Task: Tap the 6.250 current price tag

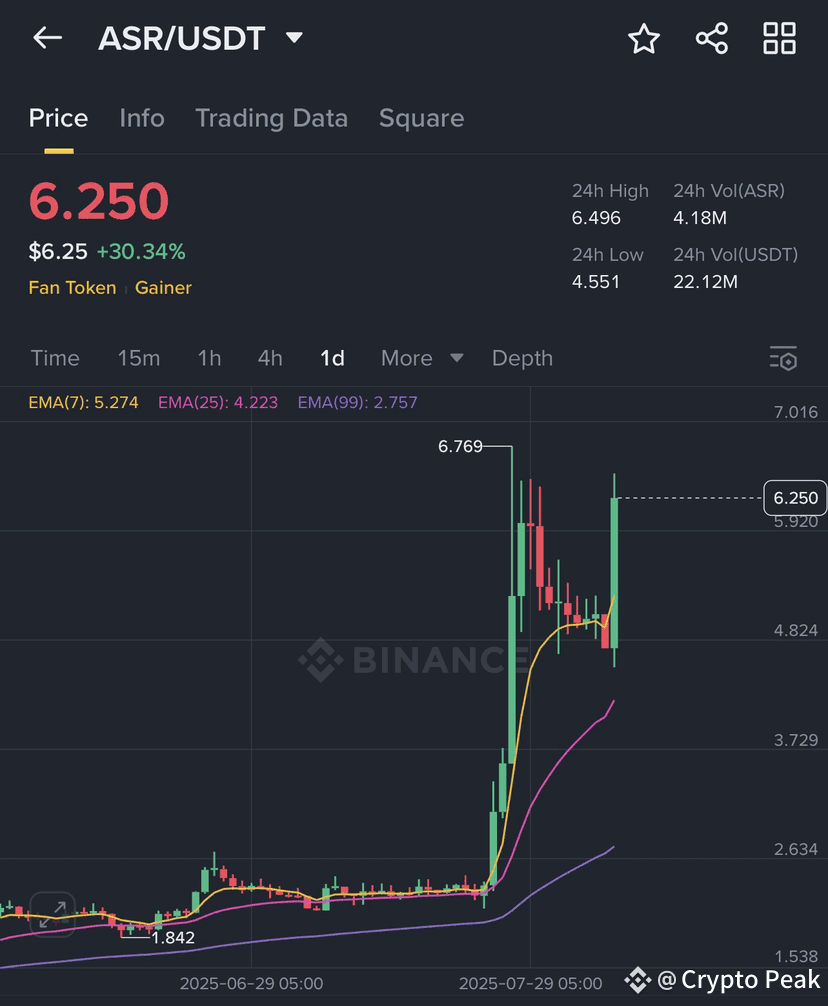Action: coord(795,498)
